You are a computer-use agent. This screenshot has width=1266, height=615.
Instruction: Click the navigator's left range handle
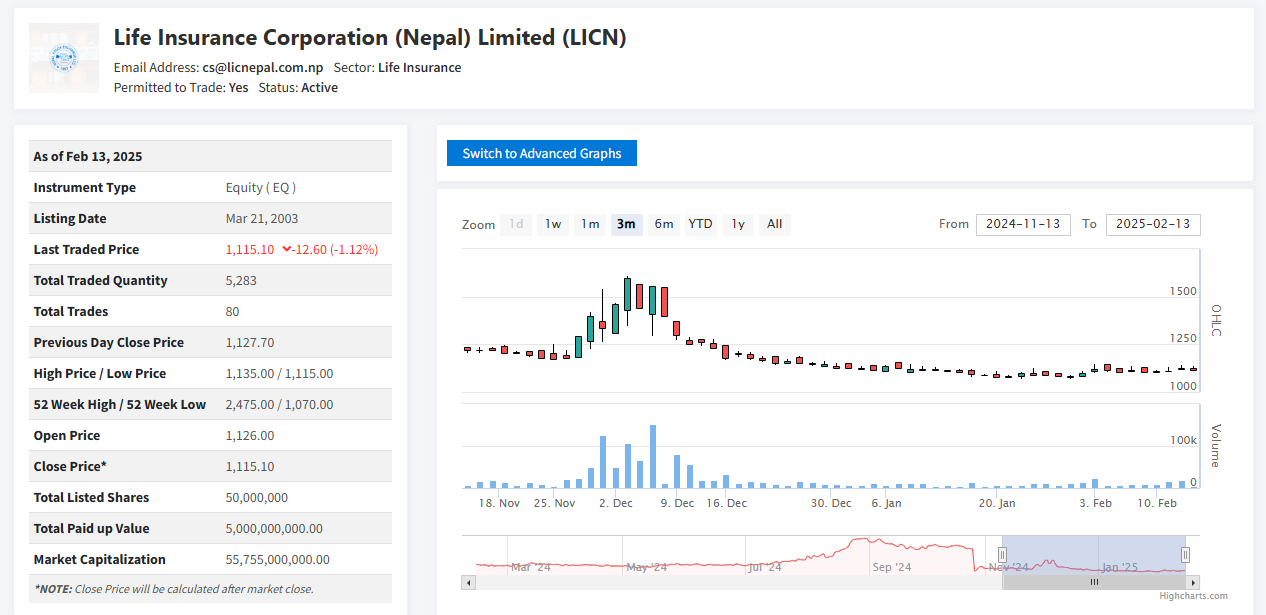(1002, 555)
